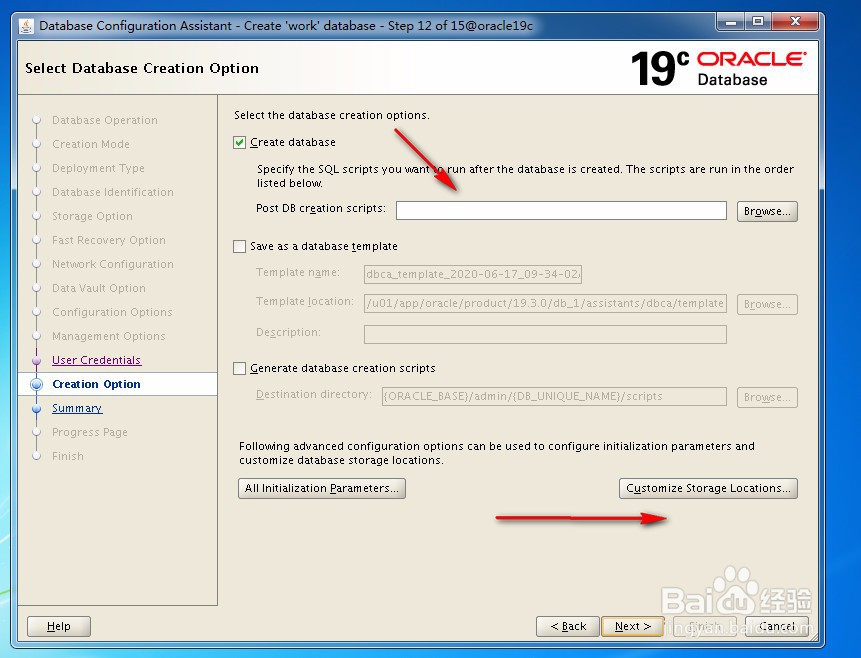This screenshot has height=658, width=861.
Task: Minimize the Database Configuration Assistant window
Action: point(731,22)
